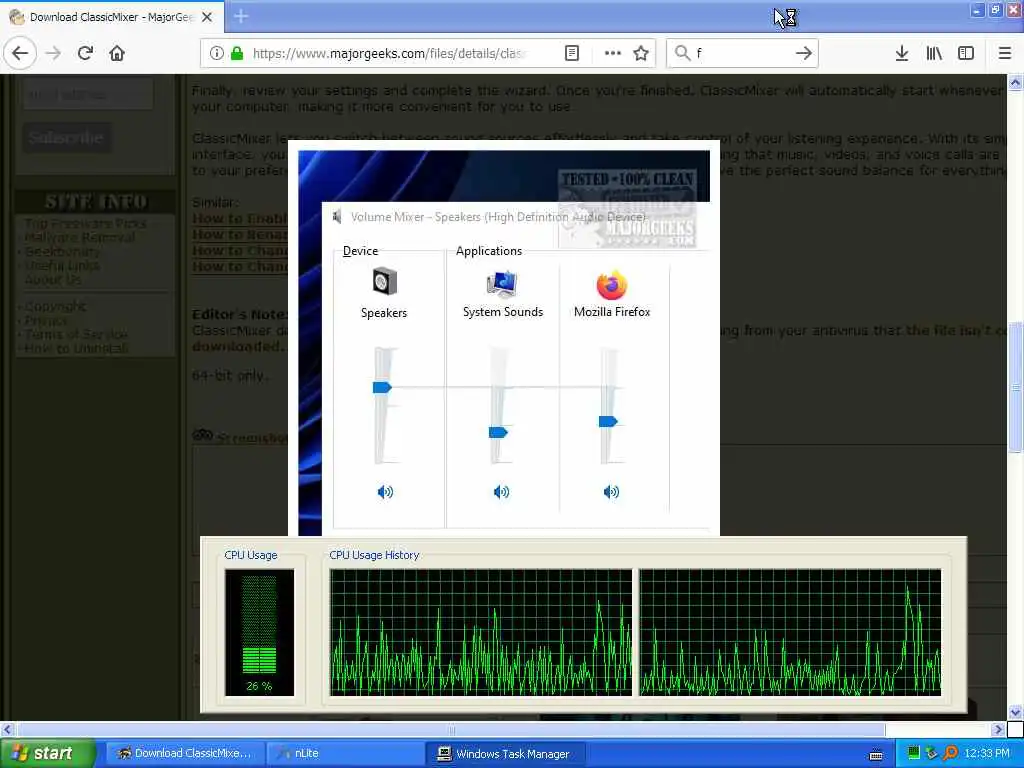Click the Mozilla Firefox volume slider handle
This screenshot has height=768, width=1024.
point(608,421)
